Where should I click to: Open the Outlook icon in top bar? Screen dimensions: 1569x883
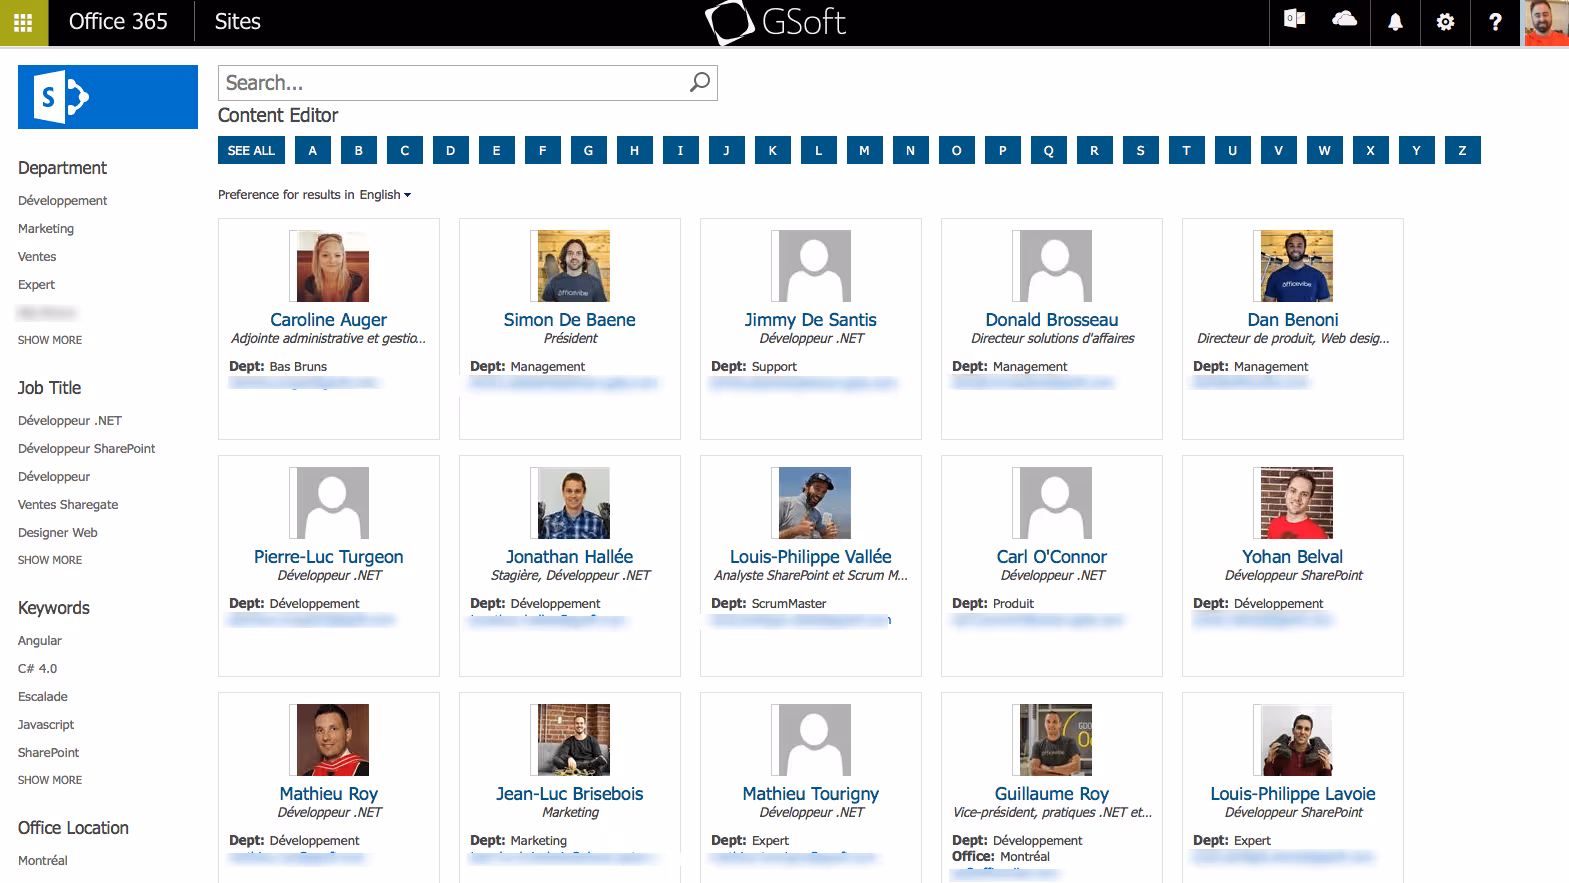coord(1294,20)
